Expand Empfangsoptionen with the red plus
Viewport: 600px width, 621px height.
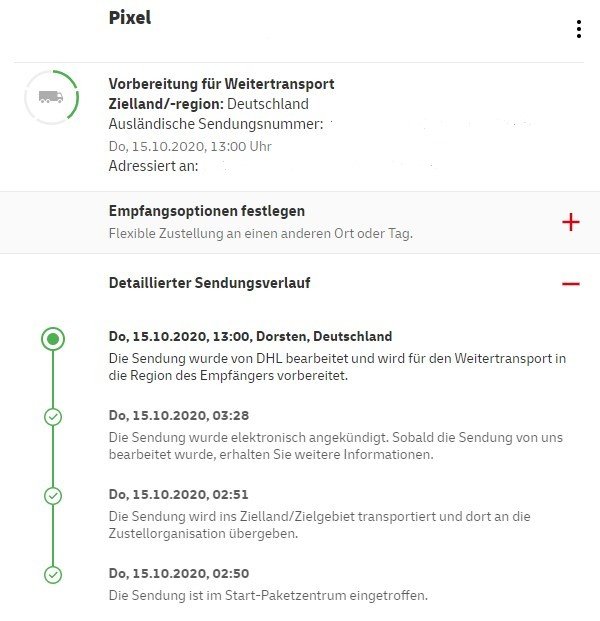[571, 222]
